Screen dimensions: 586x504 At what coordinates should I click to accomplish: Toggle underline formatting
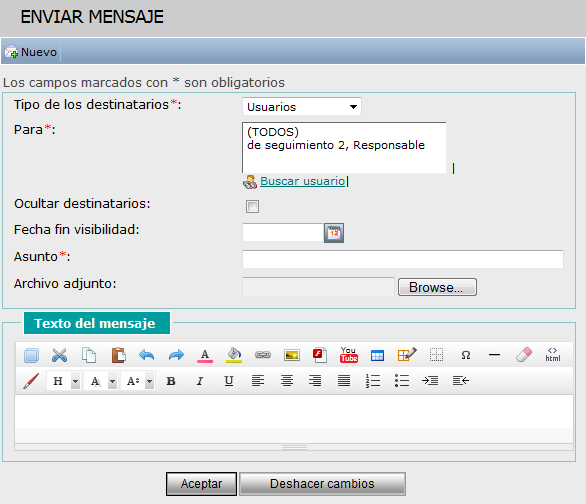[x=229, y=381]
